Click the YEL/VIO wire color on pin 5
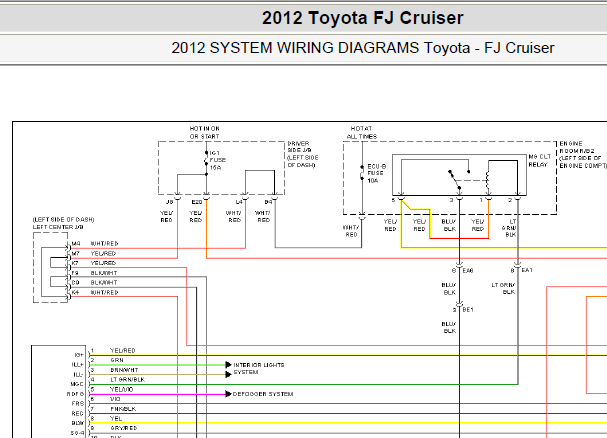Viewport: 607px width, 438px height. coord(121,389)
